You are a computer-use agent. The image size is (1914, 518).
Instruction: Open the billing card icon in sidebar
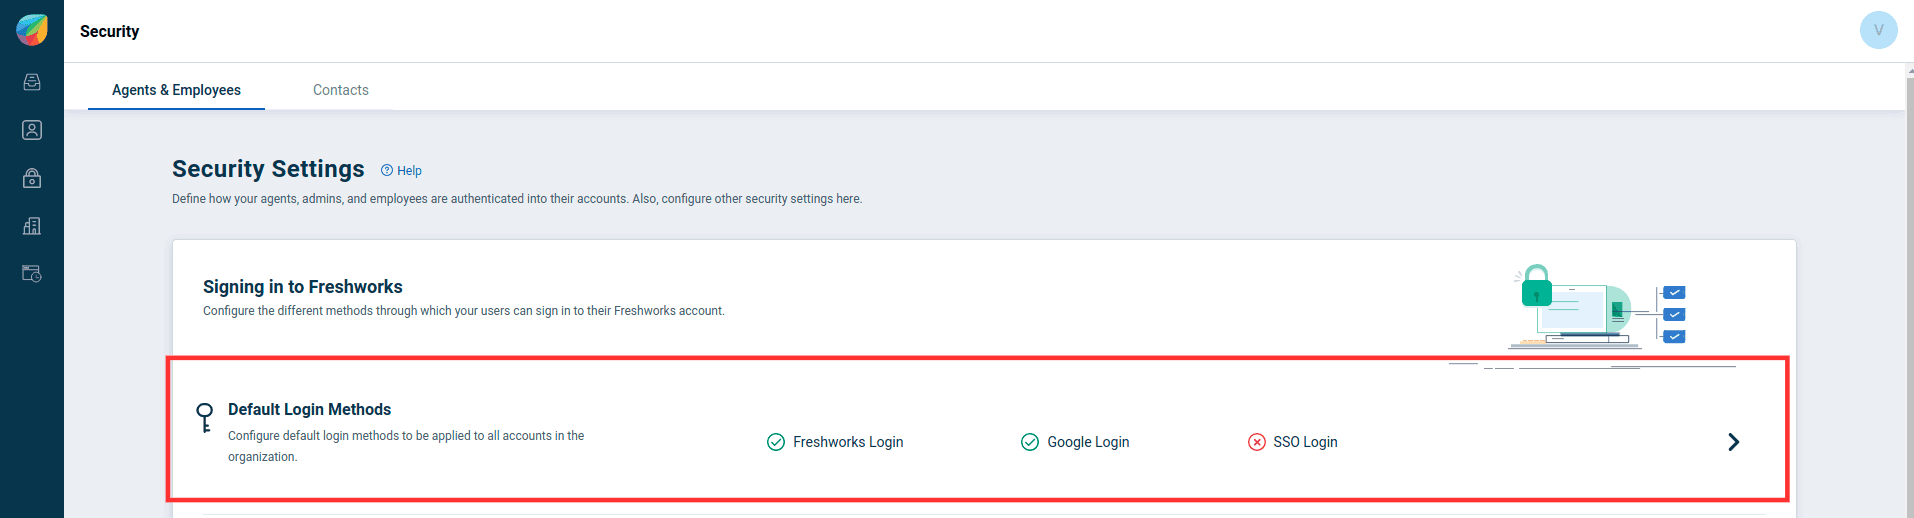pyautogui.click(x=32, y=274)
